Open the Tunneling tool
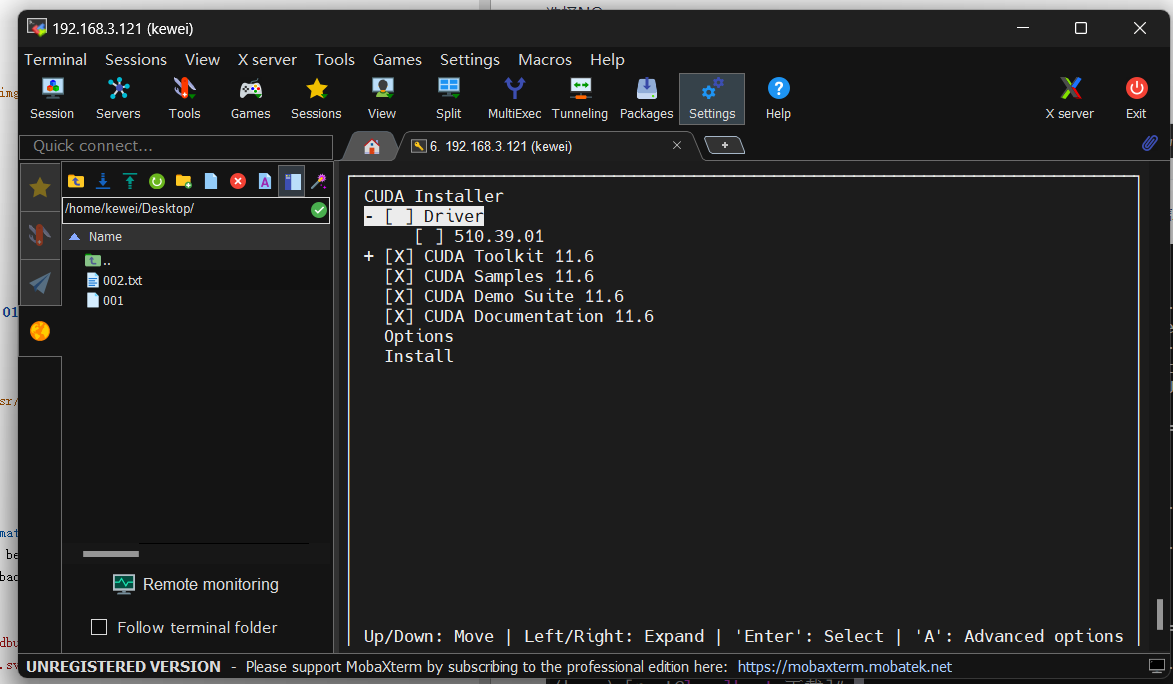The image size is (1173, 684). [x=580, y=99]
